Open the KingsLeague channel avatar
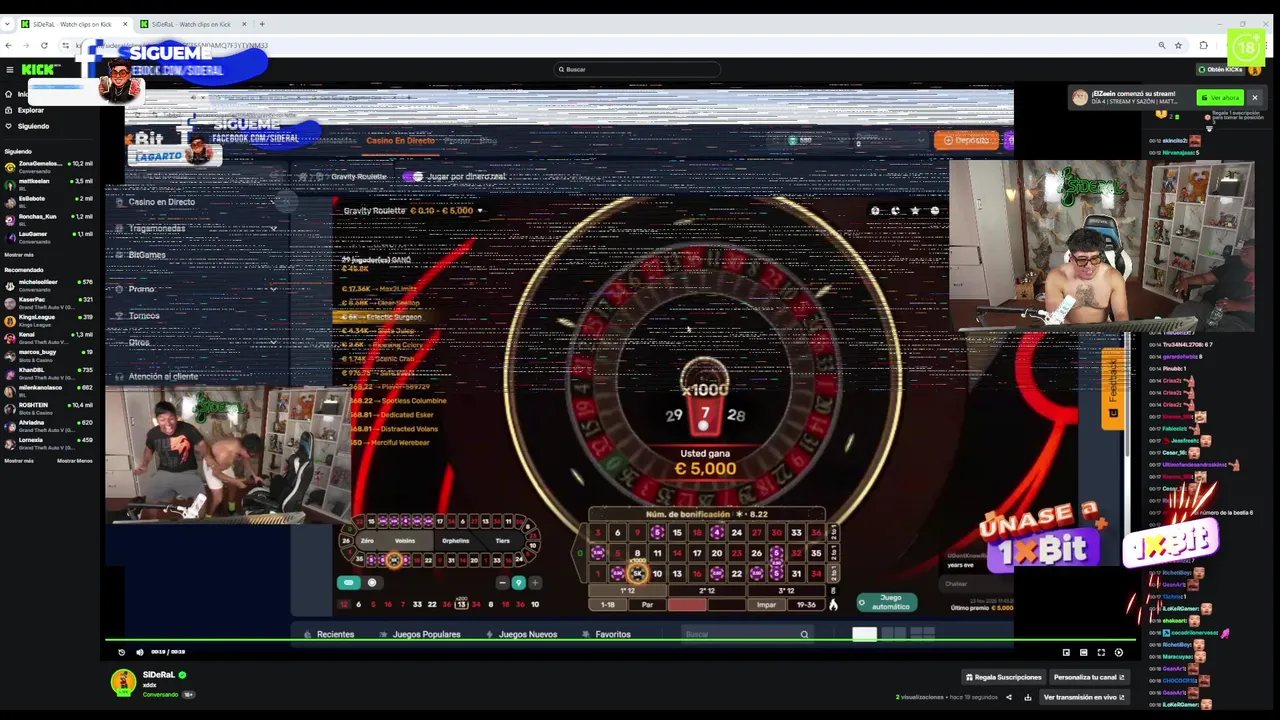The width and height of the screenshot is (1280, 720). (10, 319)
